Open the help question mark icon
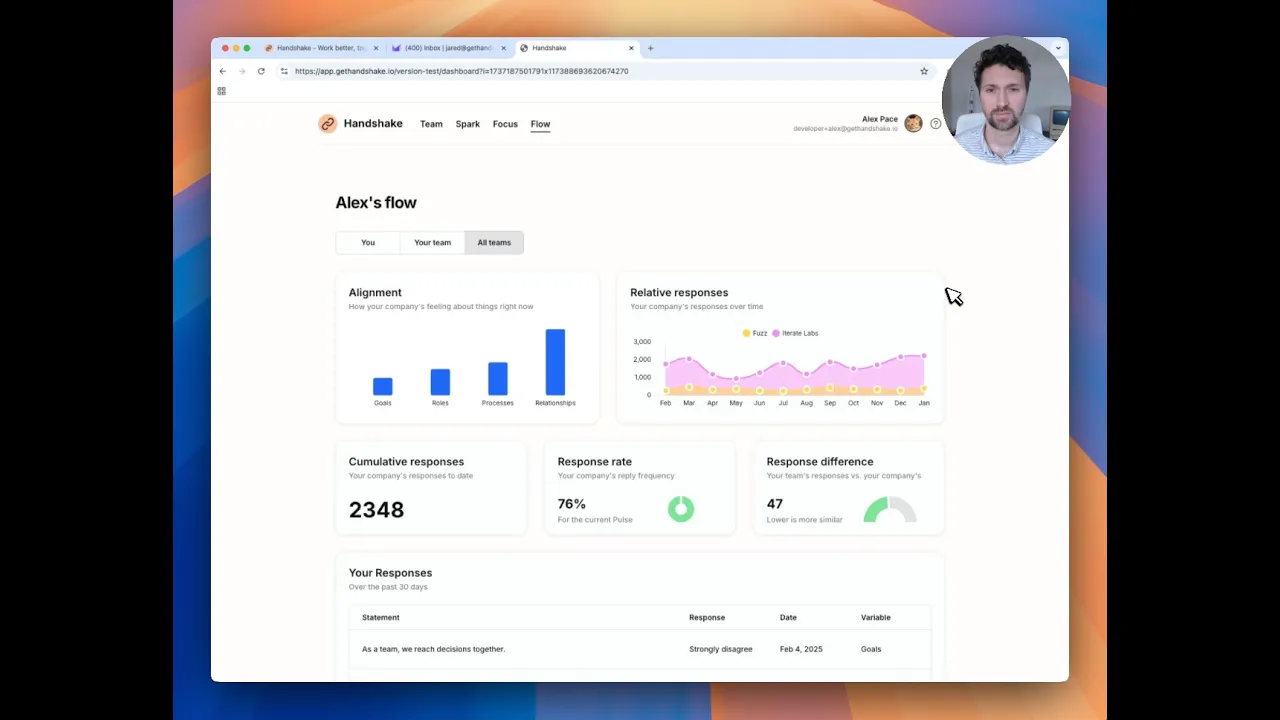Viewport: 1280px width, 720px height. coord(936,124)
